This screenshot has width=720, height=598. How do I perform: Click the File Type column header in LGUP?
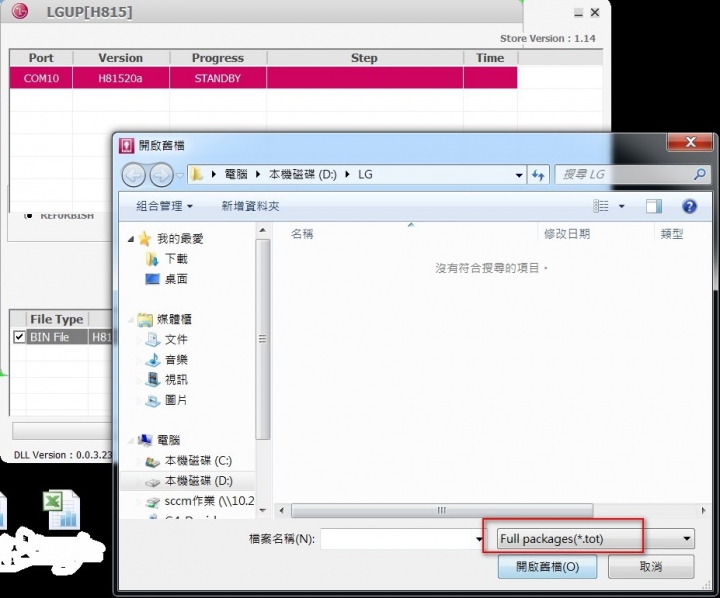tap(56, 319)
